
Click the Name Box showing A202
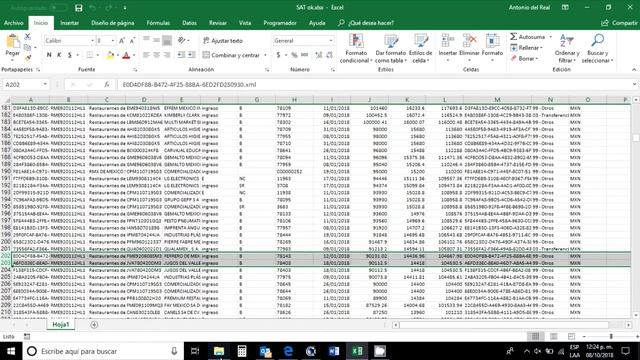coord(25,84)
